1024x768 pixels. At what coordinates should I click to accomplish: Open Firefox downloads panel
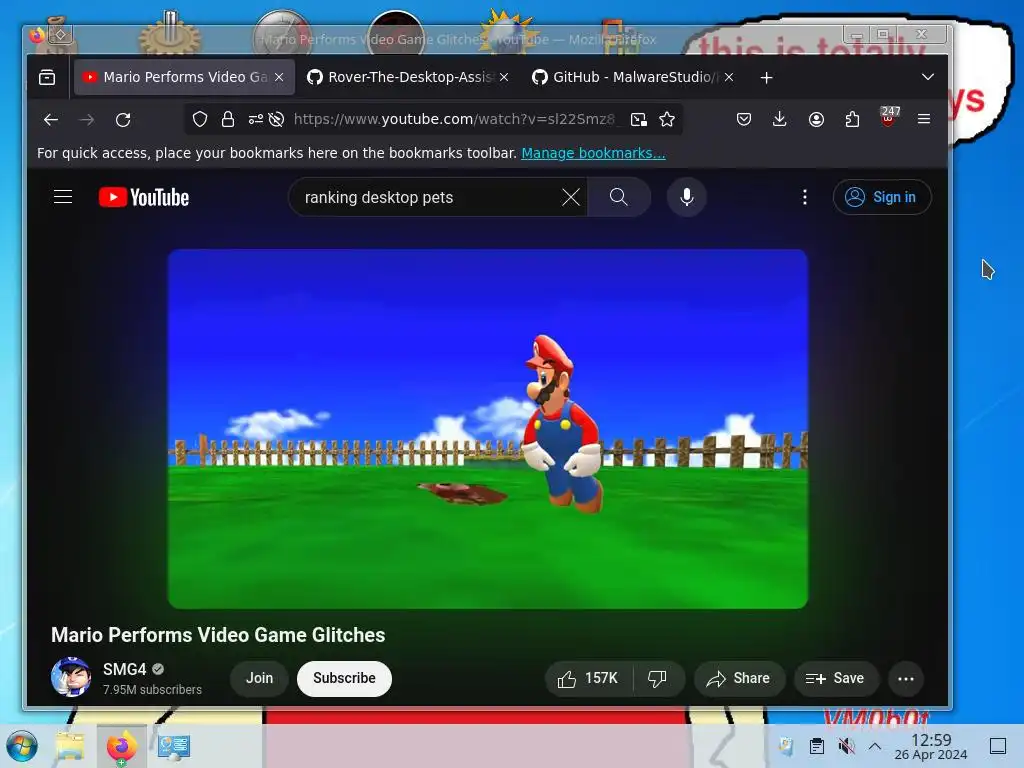tap(779, 120)
